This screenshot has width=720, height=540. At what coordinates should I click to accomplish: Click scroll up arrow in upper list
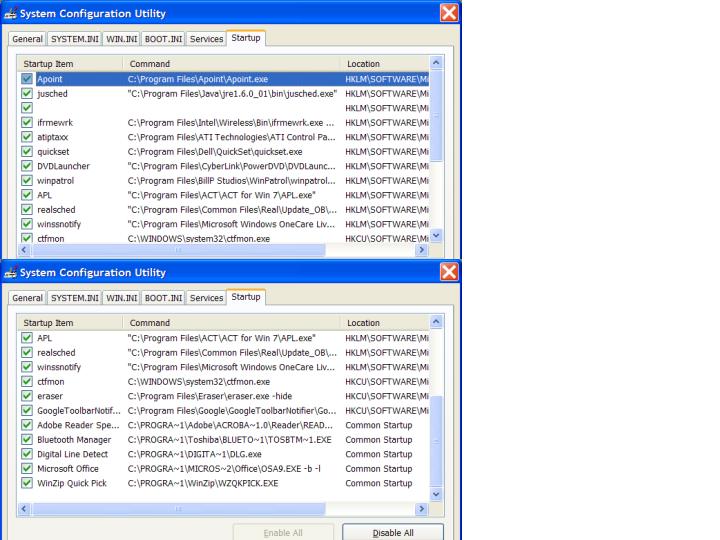(436, 62)
